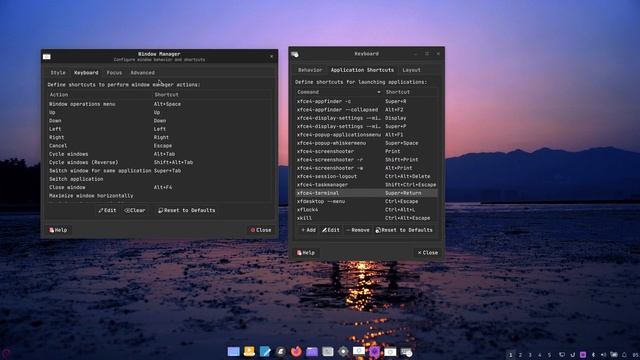Close the Keyboard dialog with Close button
Viewport: 640px width, 360px height.
[x=428, y=253]
